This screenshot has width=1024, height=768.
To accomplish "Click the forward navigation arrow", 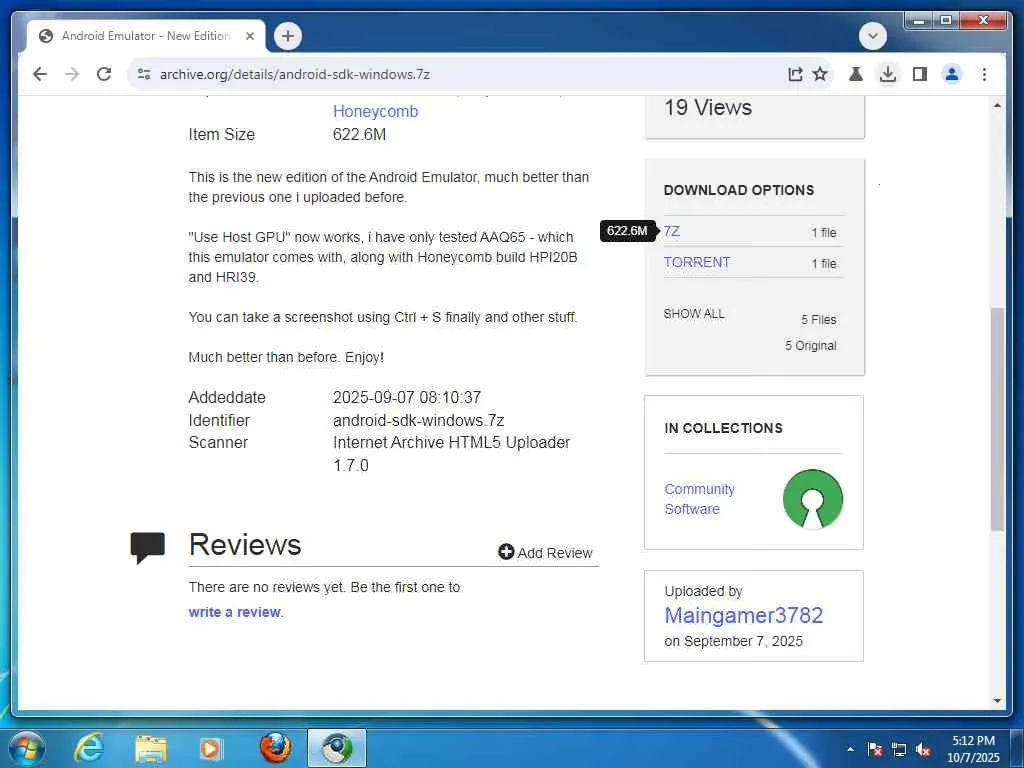I will 72,74.
